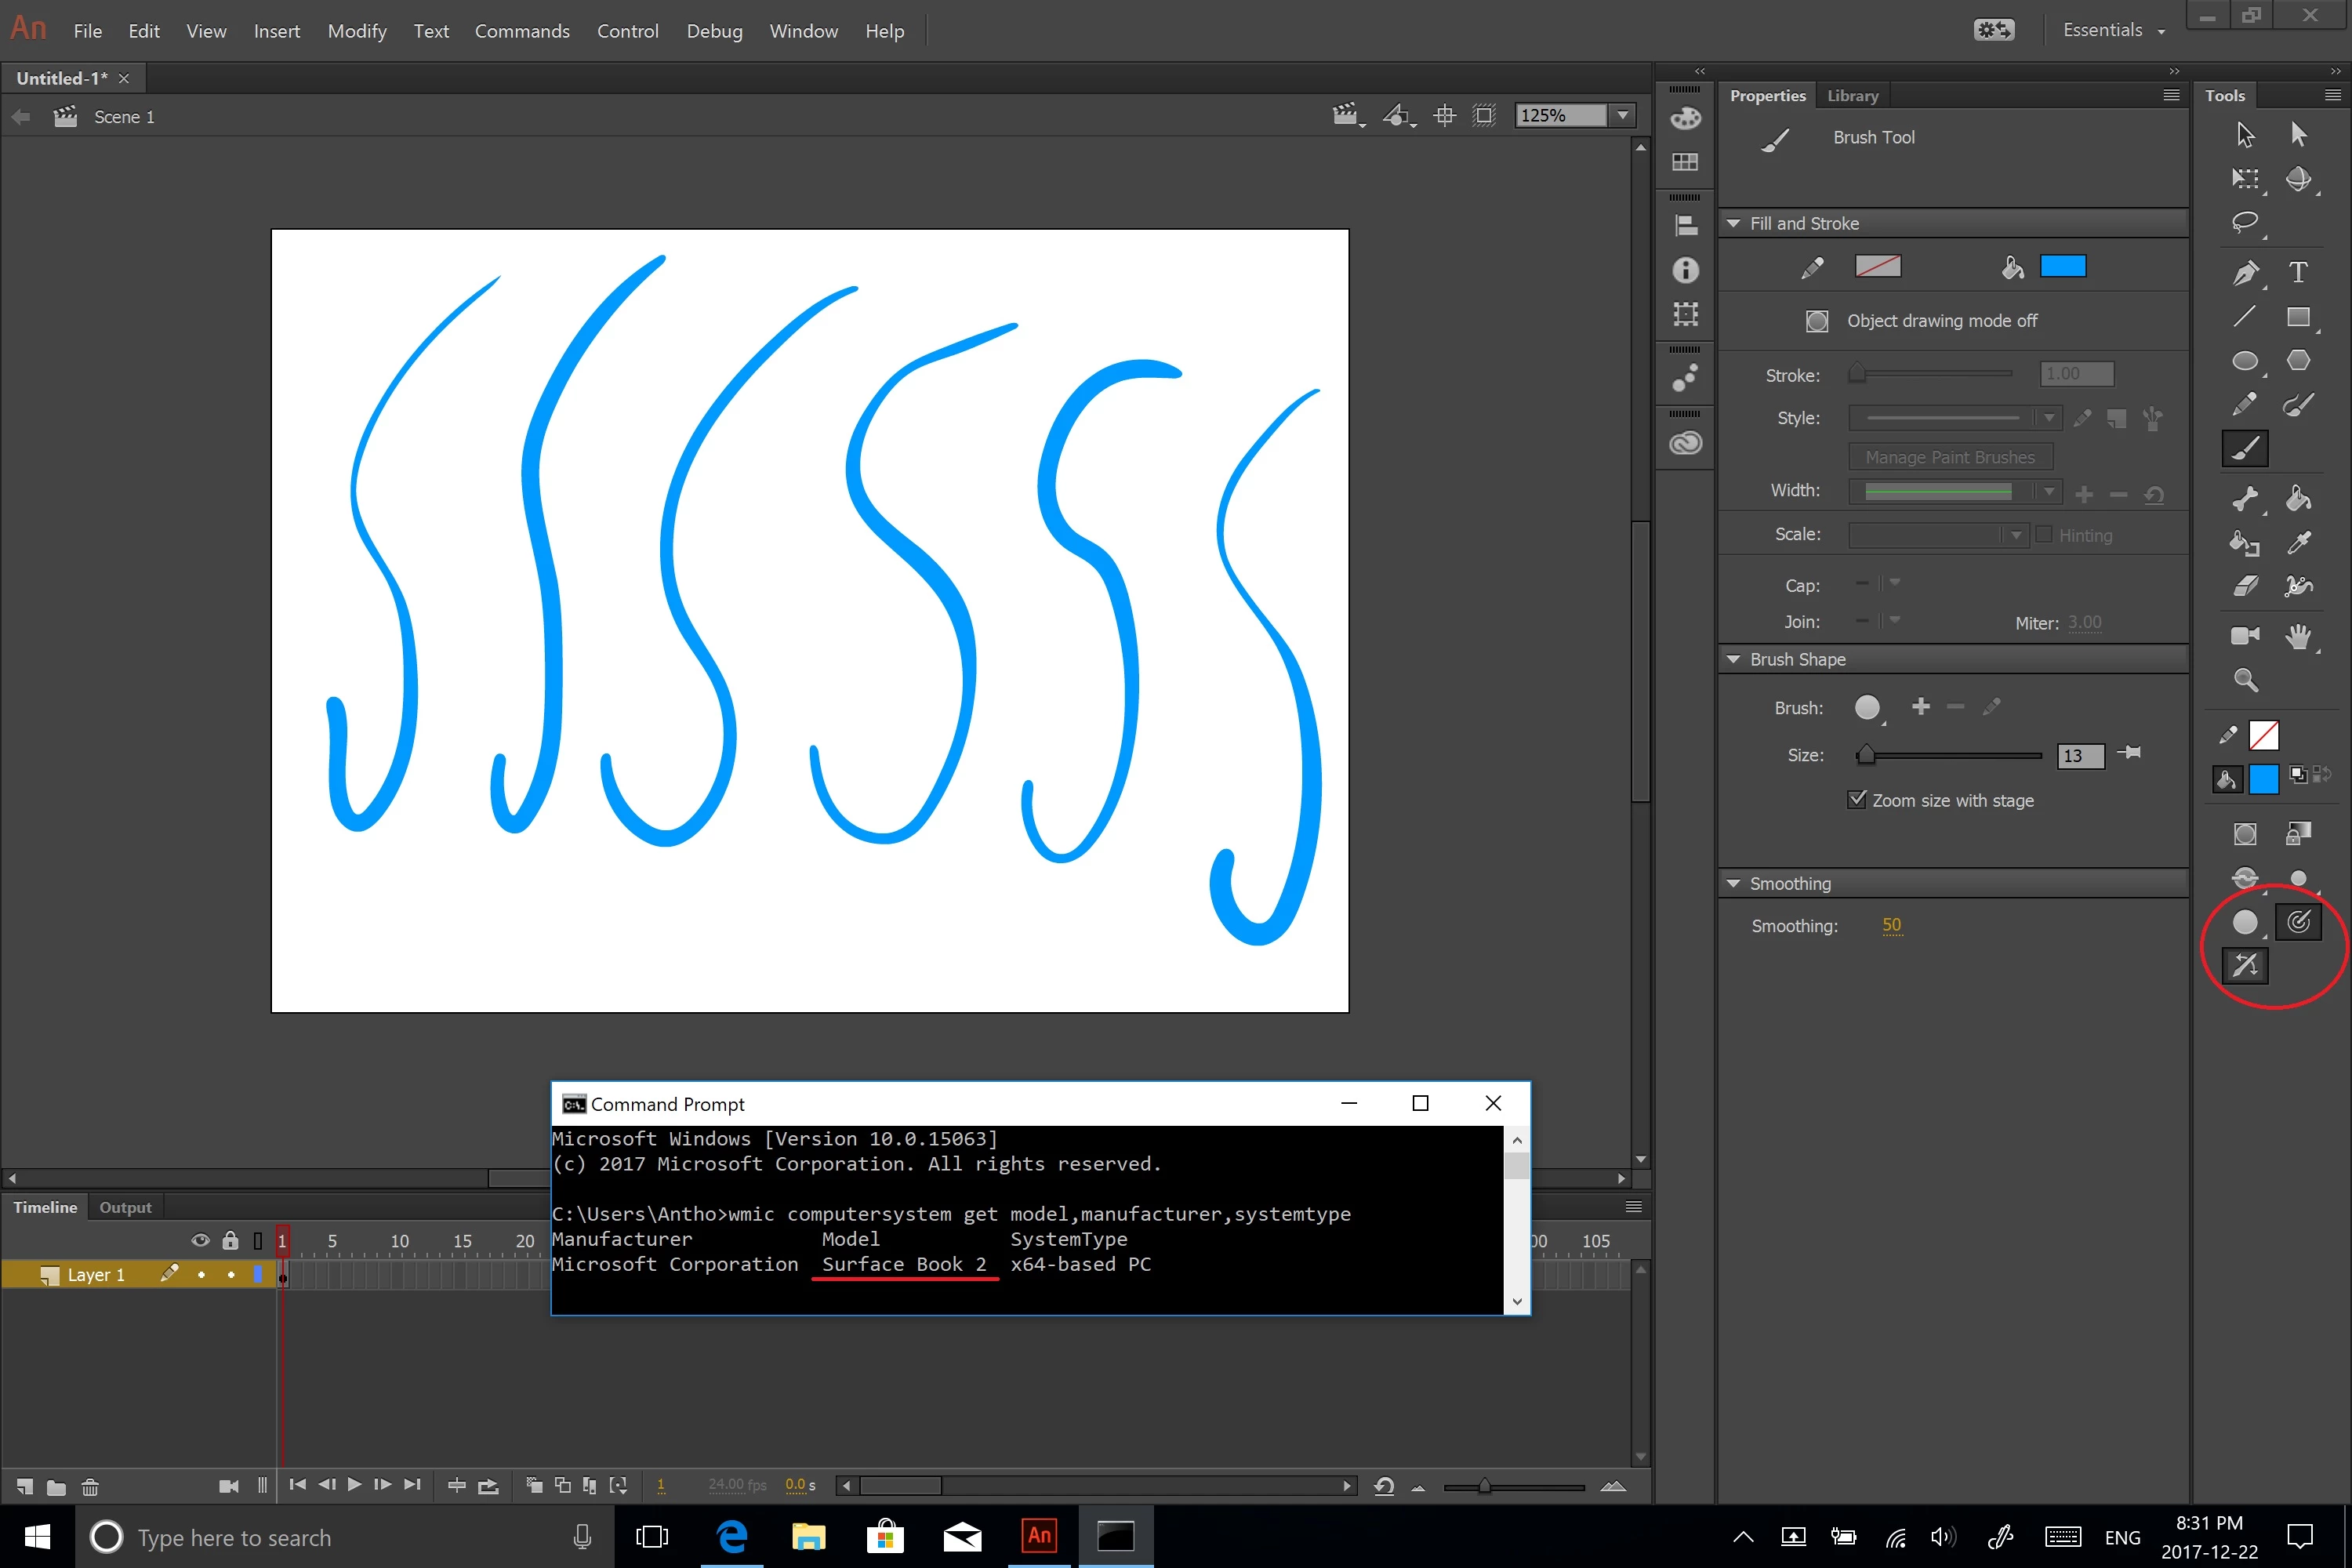The width and height of the screenshot is (2352, 1568).
Task: Toggle Object drawing mode button
Action: click(1817, 321)
